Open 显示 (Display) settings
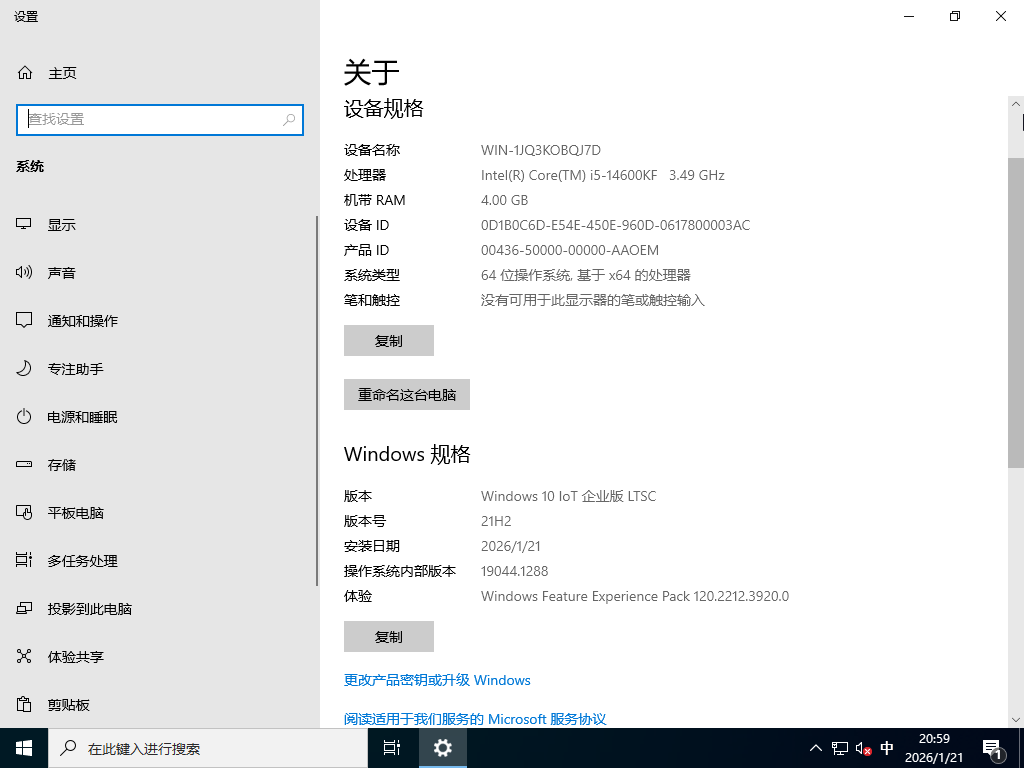 62,224
